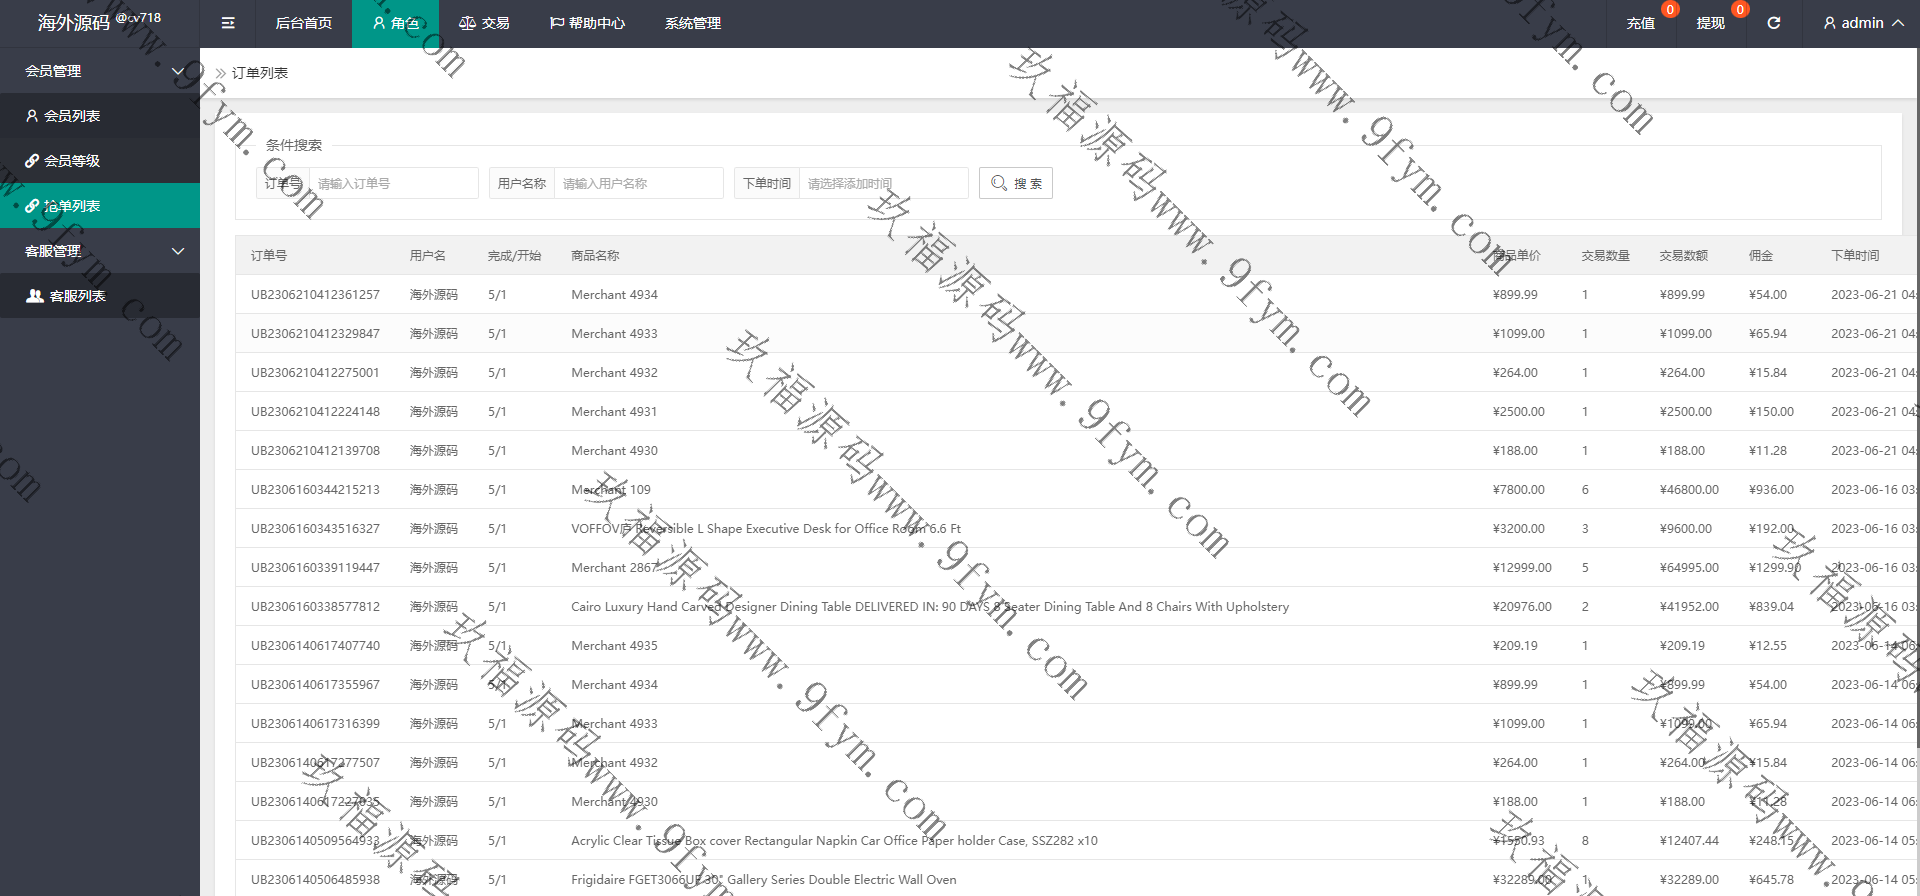Open the 充值 recharge notifications

pyautogui.click(x=1640, y=23)
